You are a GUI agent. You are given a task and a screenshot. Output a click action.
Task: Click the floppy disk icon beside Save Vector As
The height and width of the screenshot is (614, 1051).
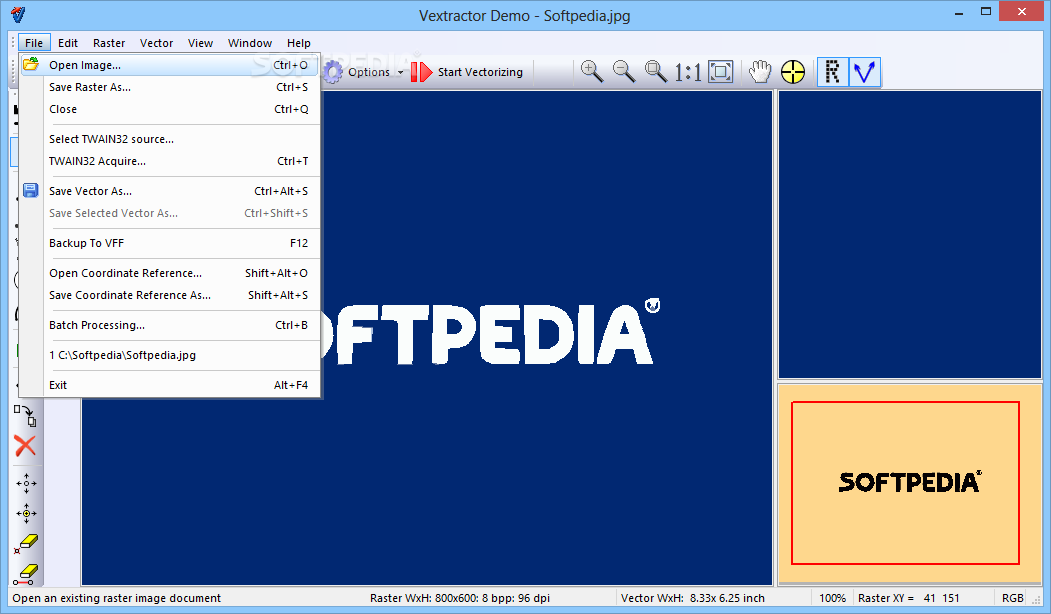click(31, 190)
